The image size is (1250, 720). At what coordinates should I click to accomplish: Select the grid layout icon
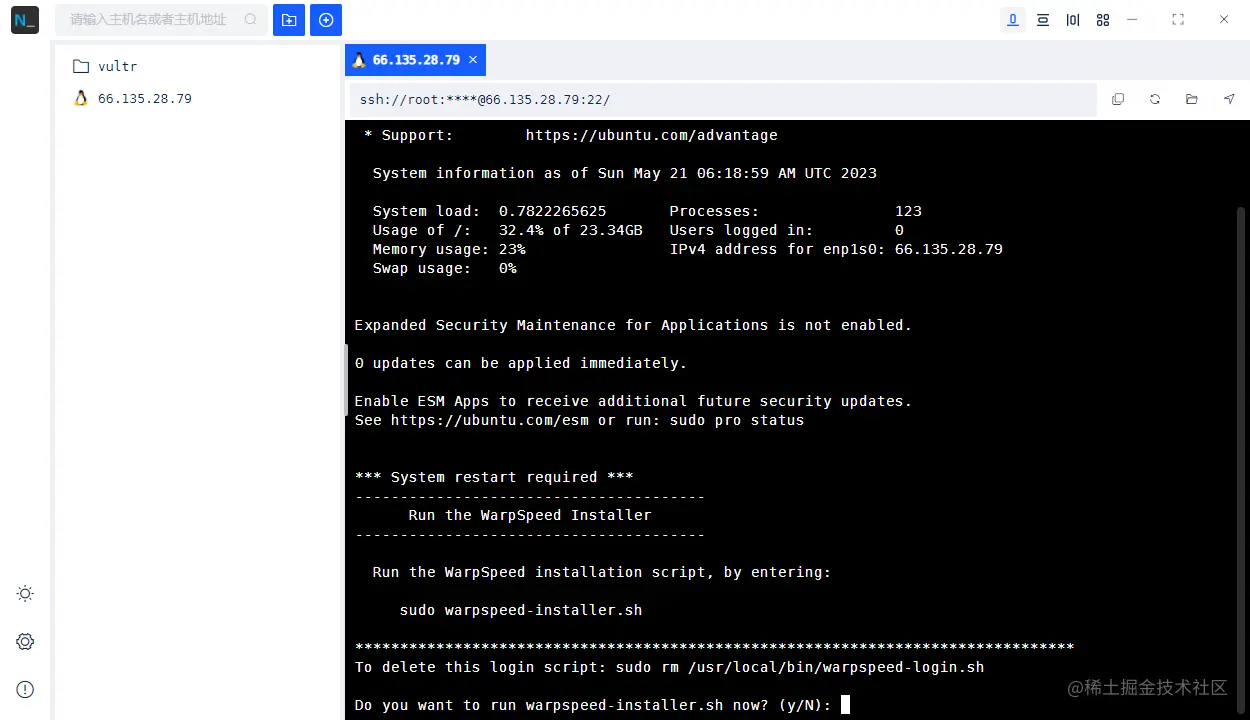(x=1103, y=20)
